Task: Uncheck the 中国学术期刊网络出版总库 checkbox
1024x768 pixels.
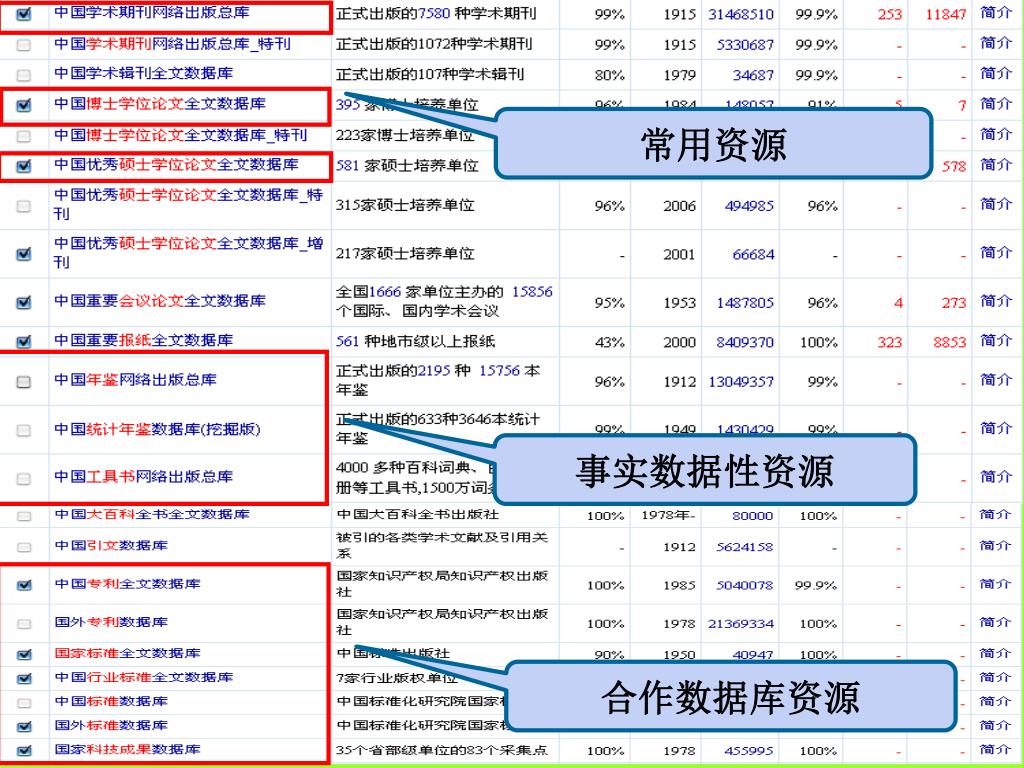Action: (x=24, y=14)
